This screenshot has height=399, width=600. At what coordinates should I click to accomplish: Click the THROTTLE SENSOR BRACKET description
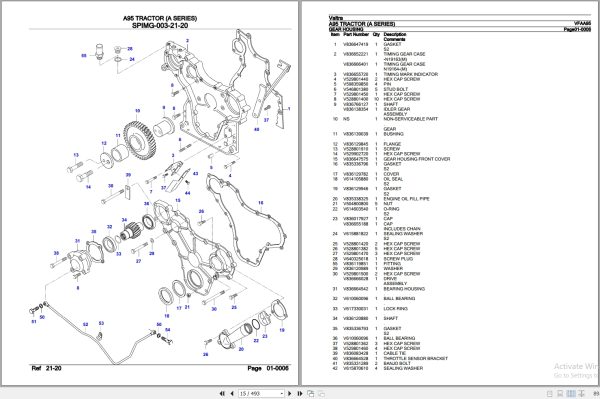point(416,358)
